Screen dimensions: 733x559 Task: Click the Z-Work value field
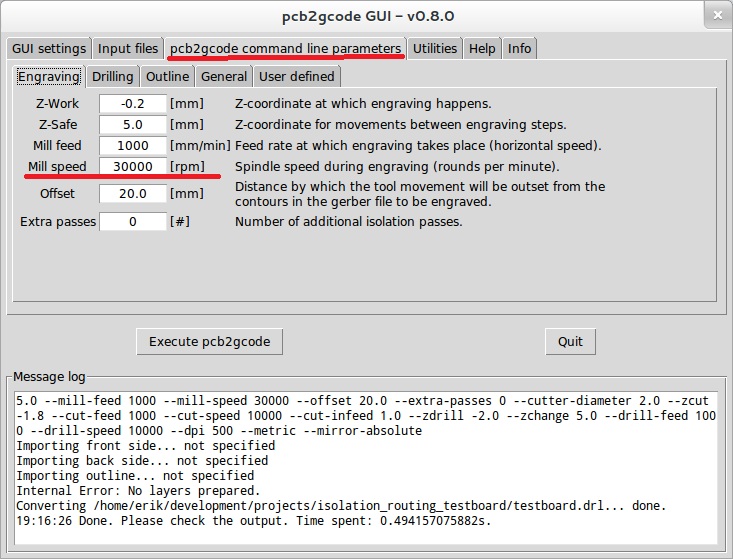[x=133, y=104]
